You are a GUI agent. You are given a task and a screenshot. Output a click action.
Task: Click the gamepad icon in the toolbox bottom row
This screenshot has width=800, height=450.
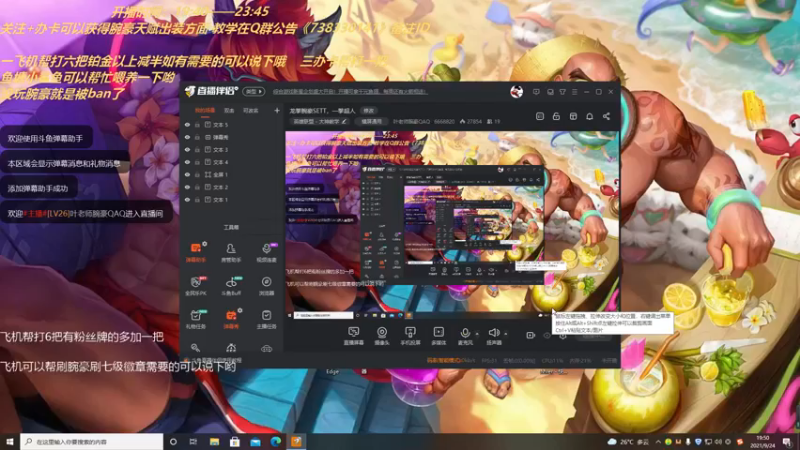coord(266,348)
